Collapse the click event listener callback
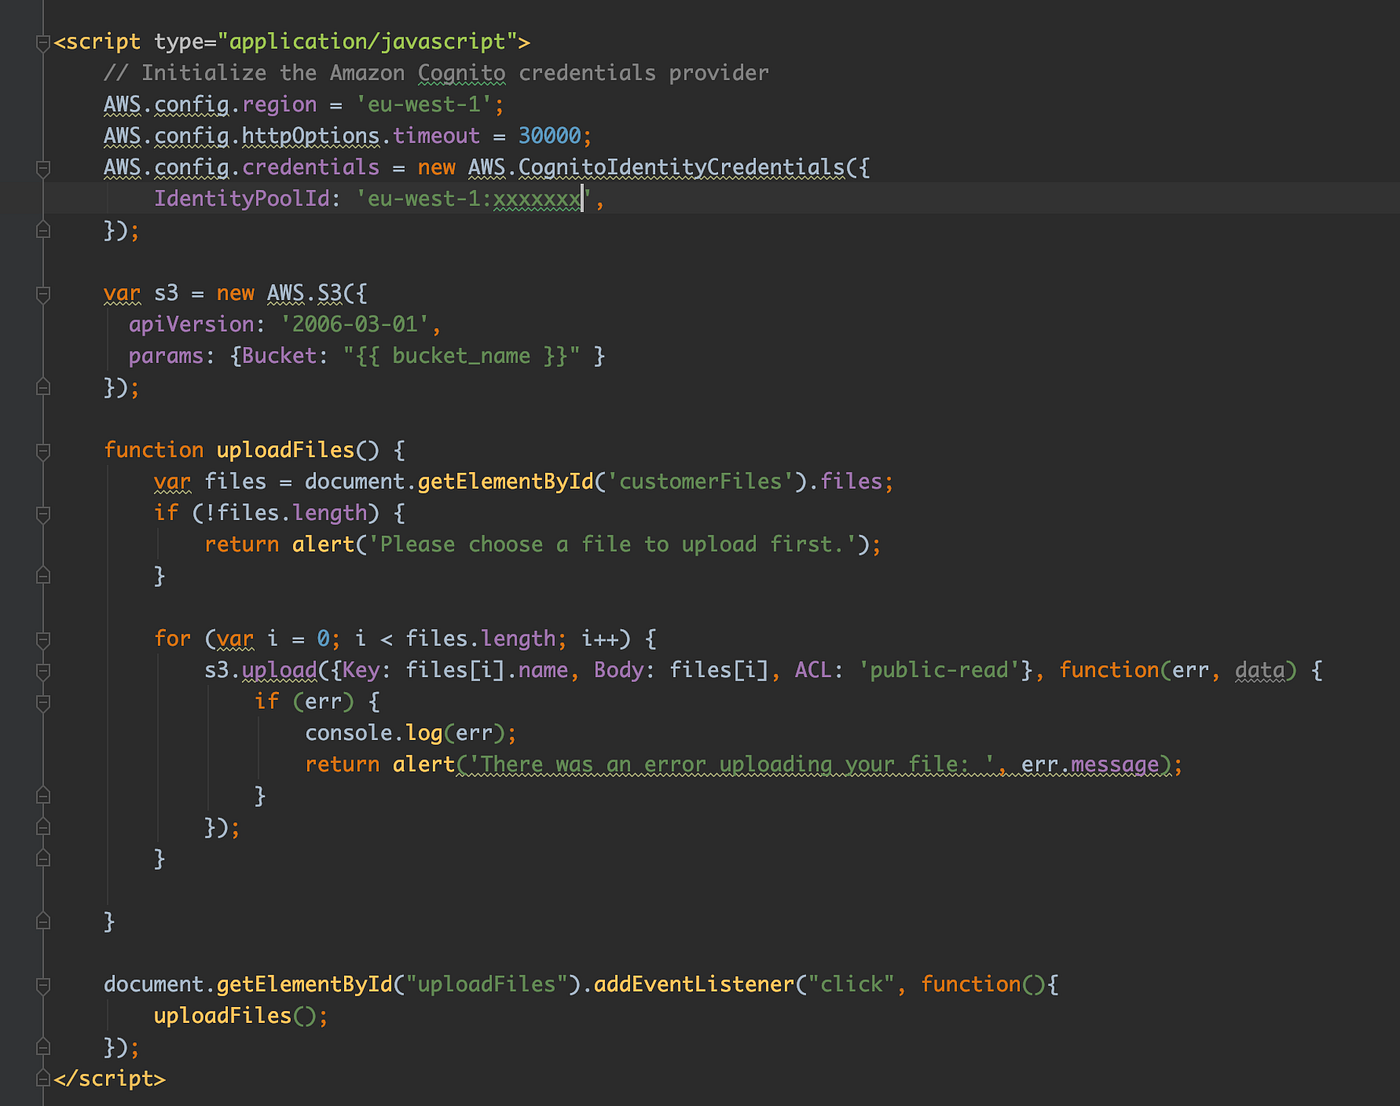Screen dimensions: 1400x1106 pos(42,984)
